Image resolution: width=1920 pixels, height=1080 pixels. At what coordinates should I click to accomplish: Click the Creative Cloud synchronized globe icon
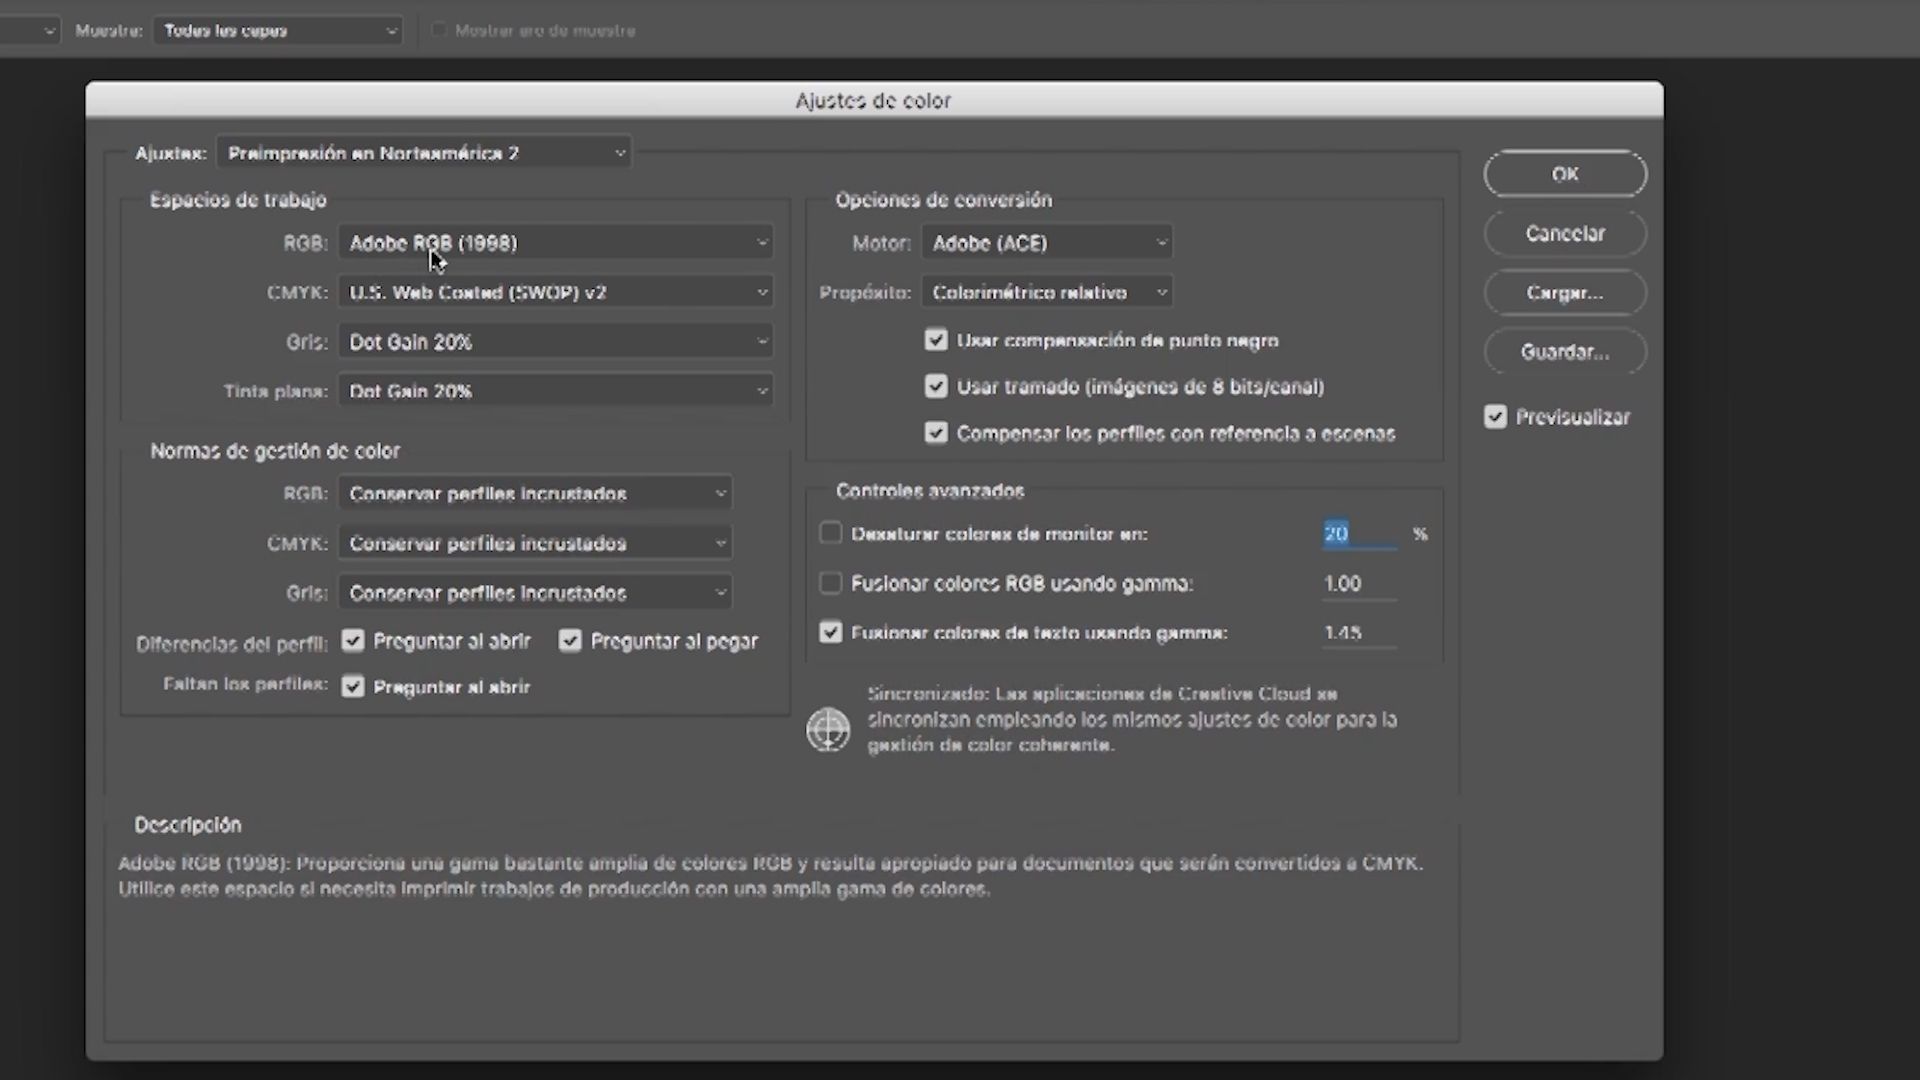pyautogui.click(x=828, y=729)
